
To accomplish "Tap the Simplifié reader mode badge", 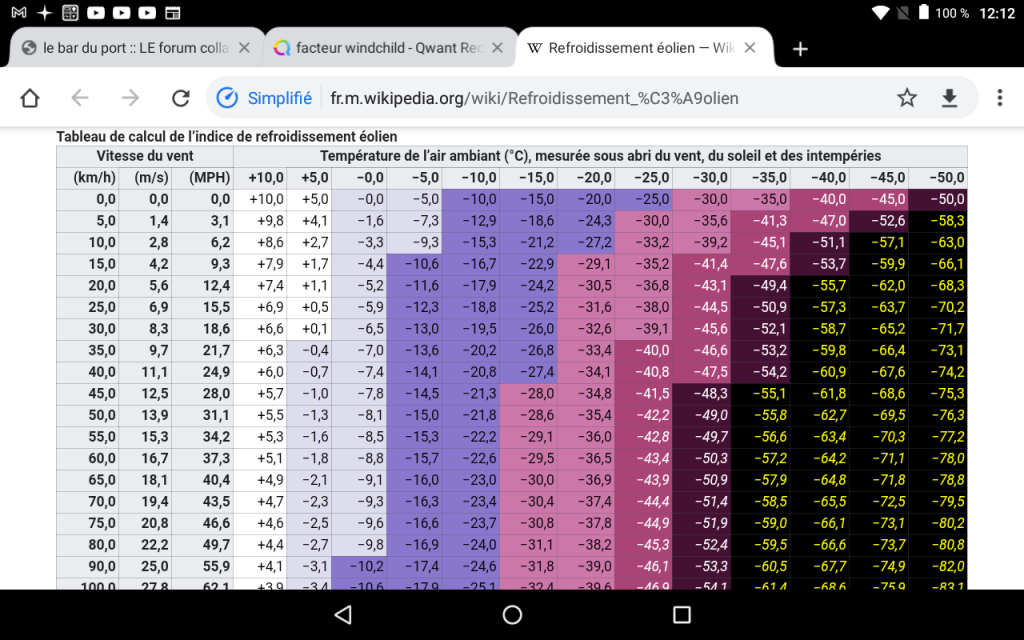I will pyautogui.click(x=266, y=98).
